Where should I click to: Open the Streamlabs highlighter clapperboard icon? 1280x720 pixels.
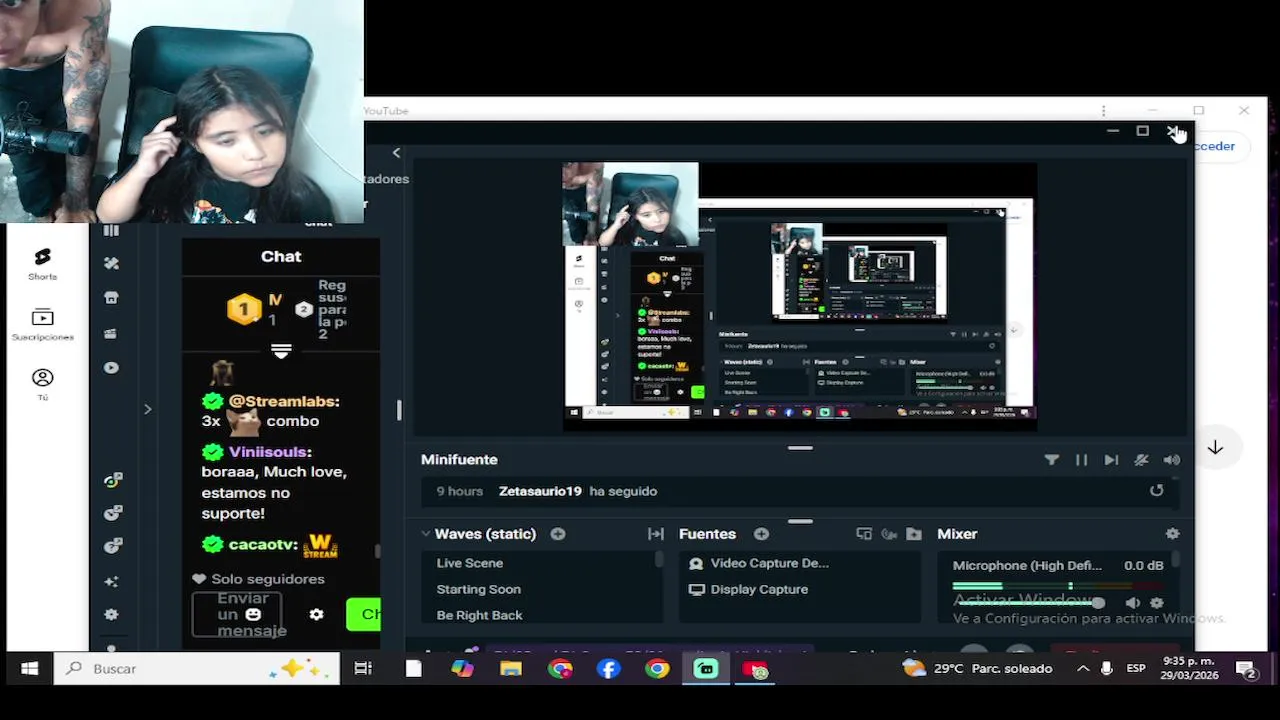(x=111, y=333)
